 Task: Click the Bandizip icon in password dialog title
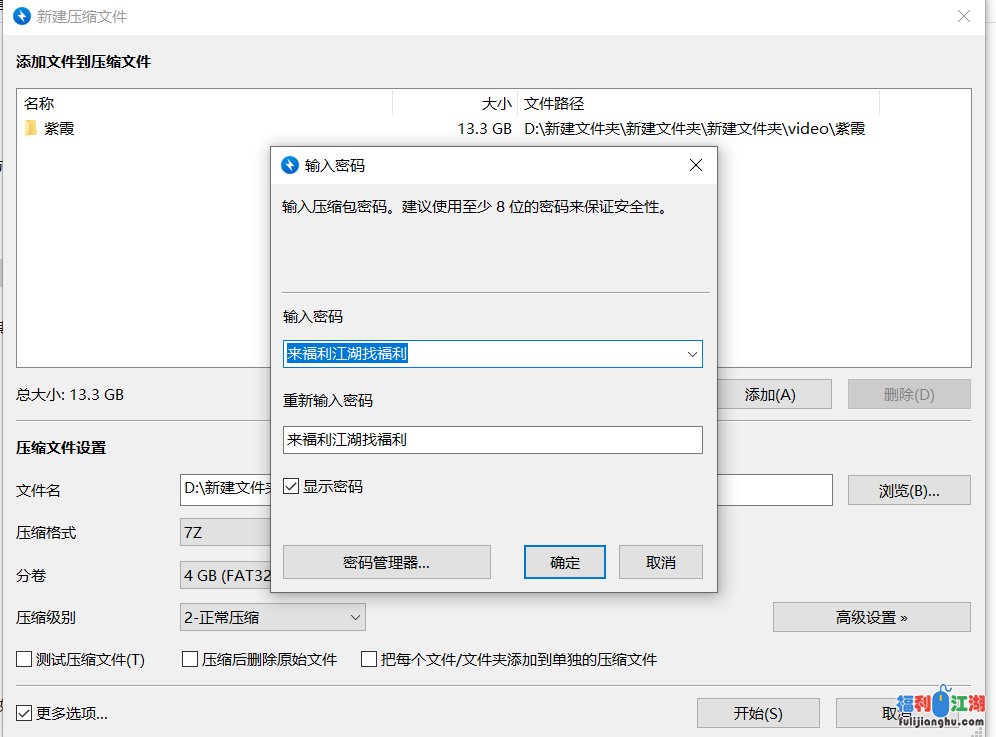[290, 165]
